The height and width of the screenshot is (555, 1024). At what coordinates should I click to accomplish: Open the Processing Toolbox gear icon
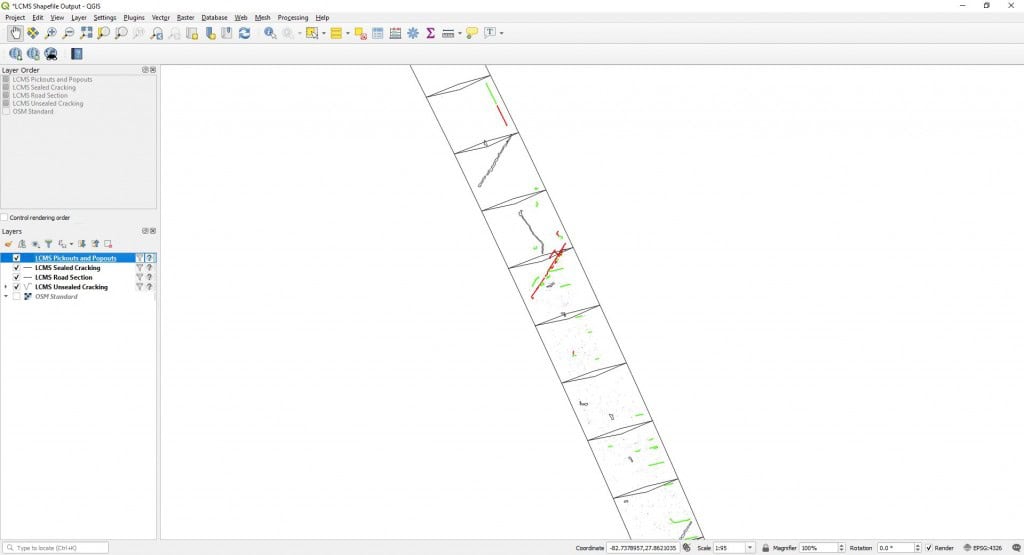[413, 33]
